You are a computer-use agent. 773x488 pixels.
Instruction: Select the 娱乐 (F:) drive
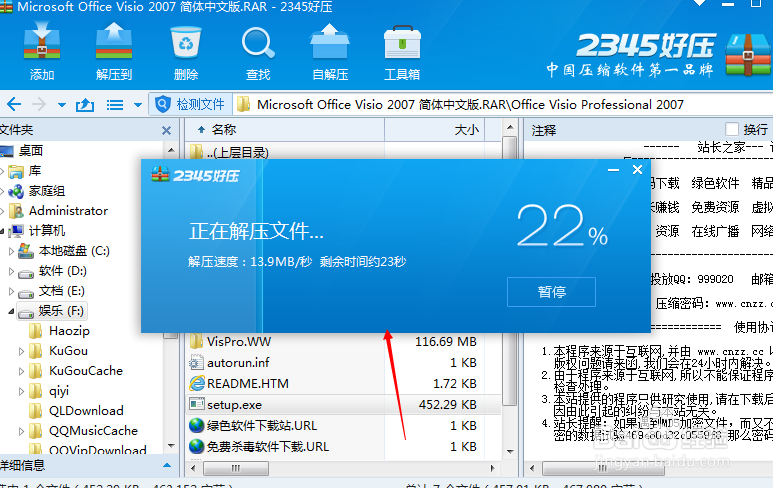tap(52, 311)
